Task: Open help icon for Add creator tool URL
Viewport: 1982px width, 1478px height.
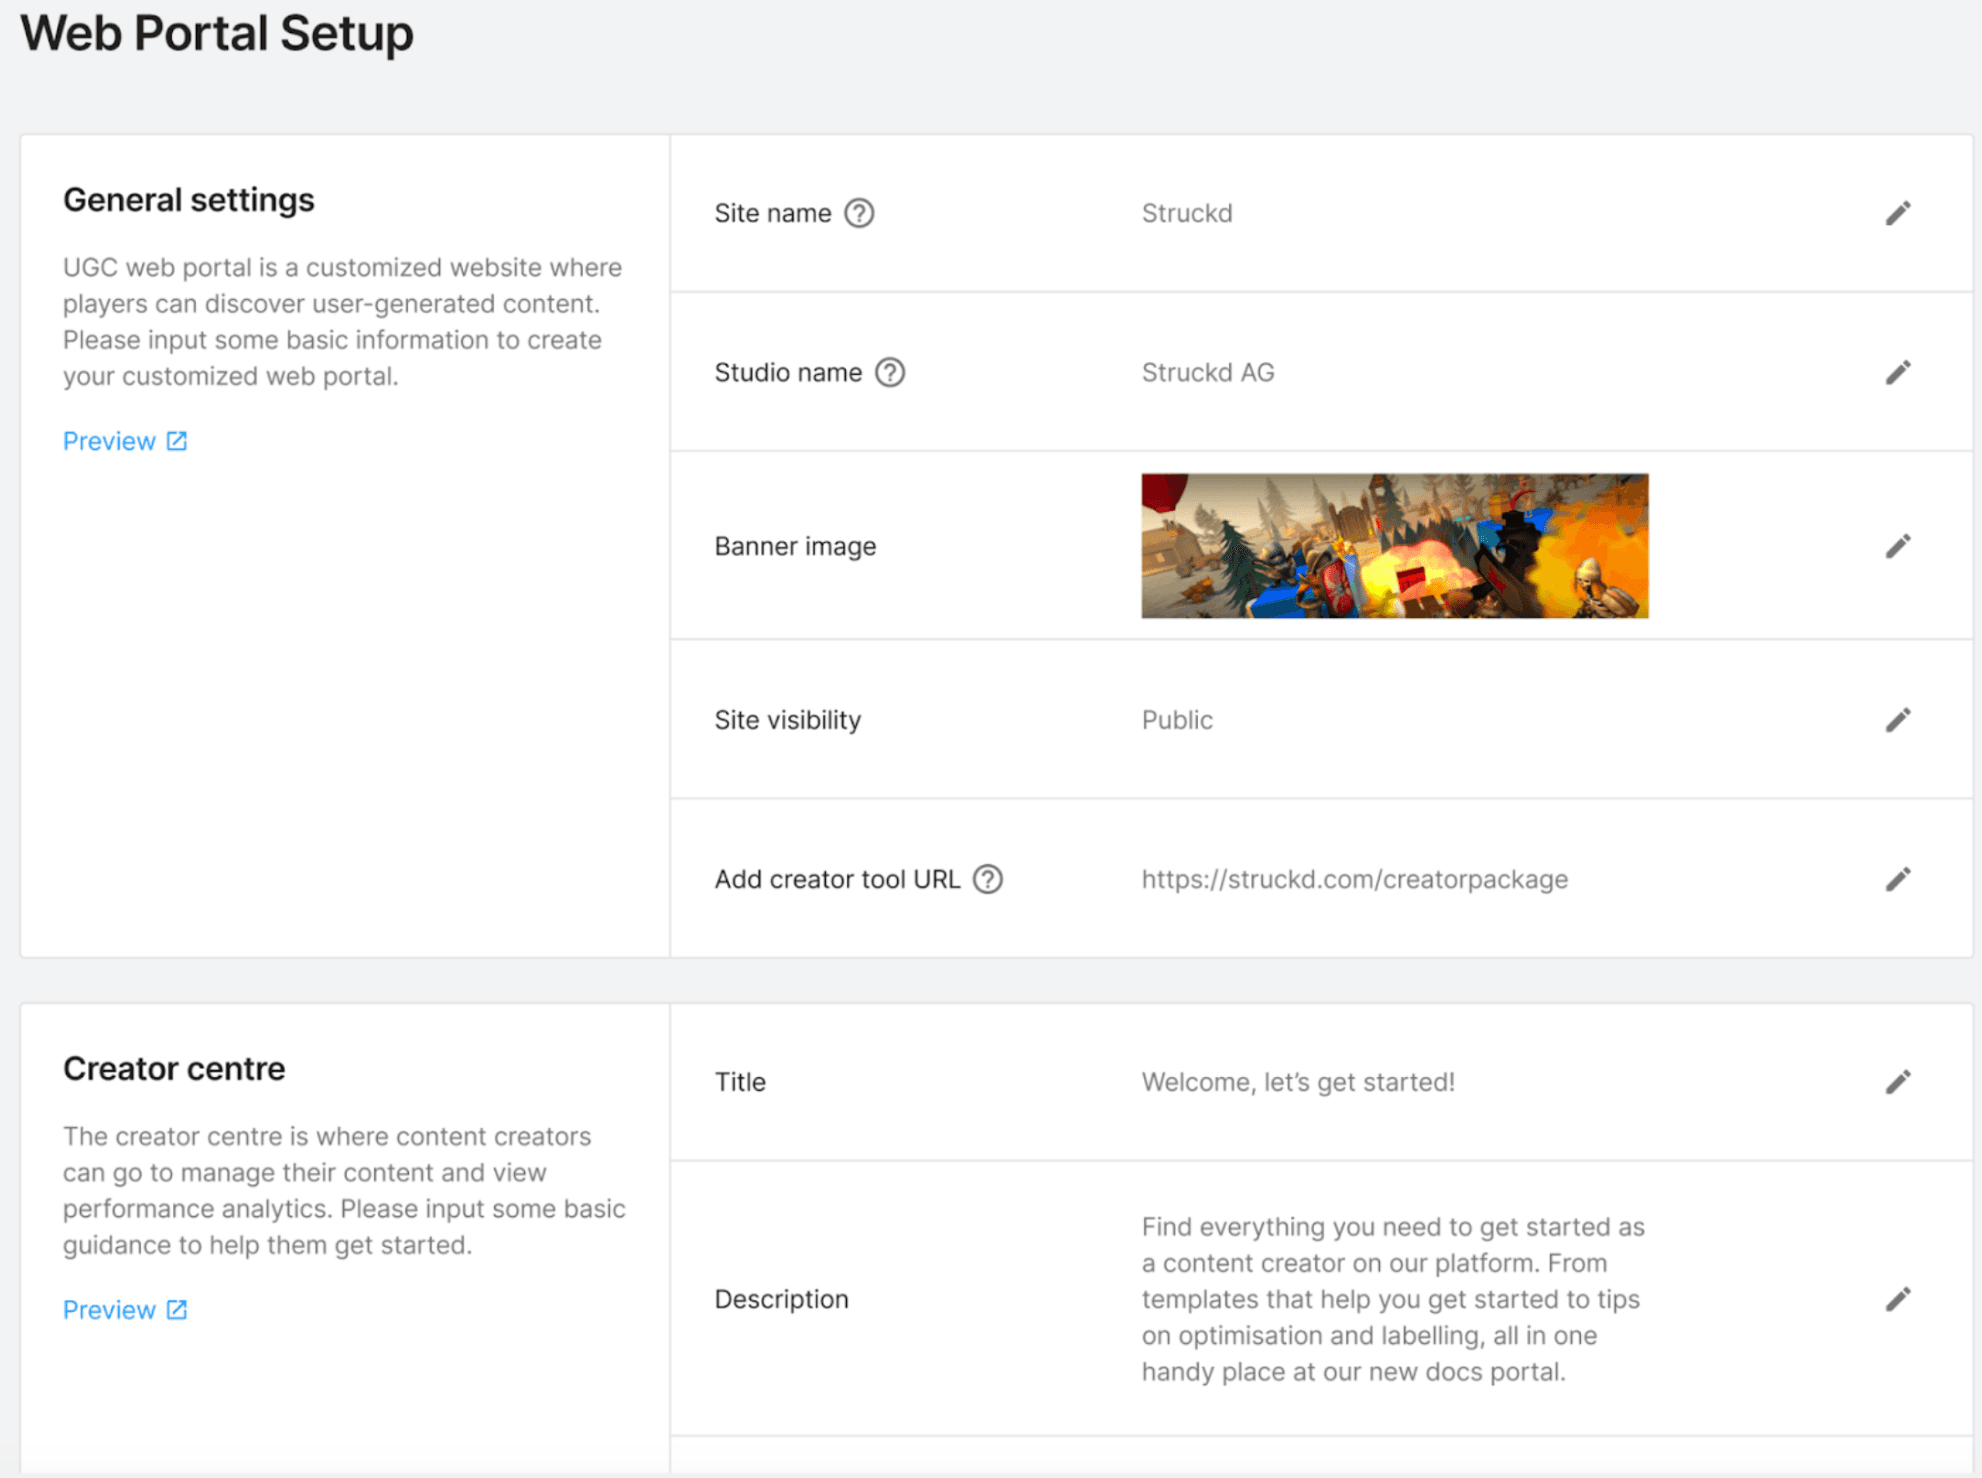Action: click(988, 879)
